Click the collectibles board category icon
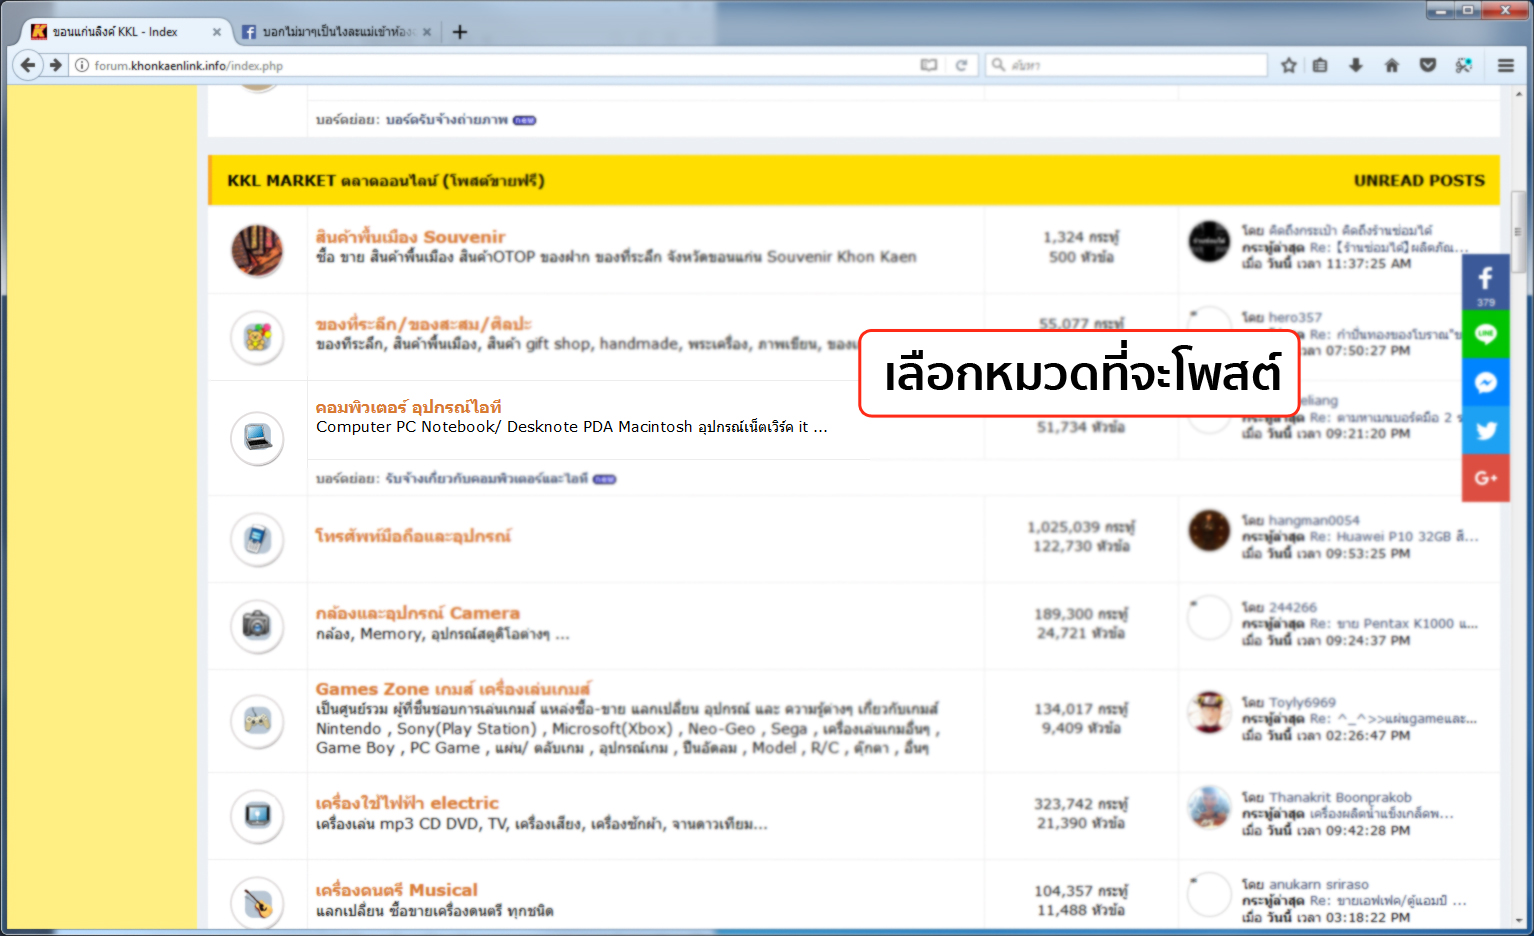The height and width of the screenshot is (936, 1534). click(x=257, y=337)
